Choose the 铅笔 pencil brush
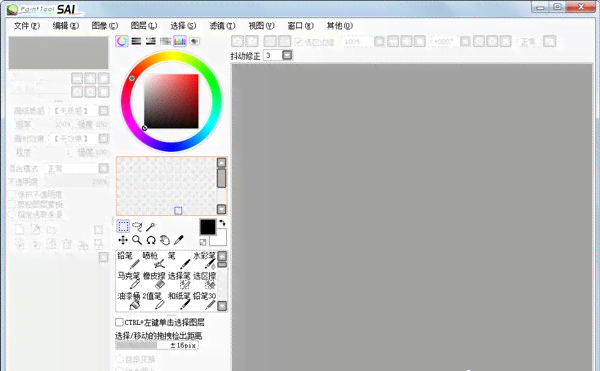Viewport: 600px width, 371px height. click(x=128, y=260)
